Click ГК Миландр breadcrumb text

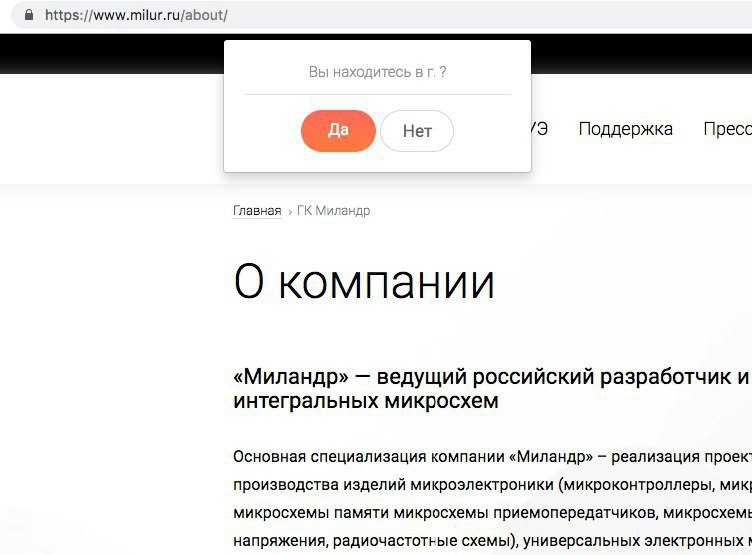click(333, 211)
